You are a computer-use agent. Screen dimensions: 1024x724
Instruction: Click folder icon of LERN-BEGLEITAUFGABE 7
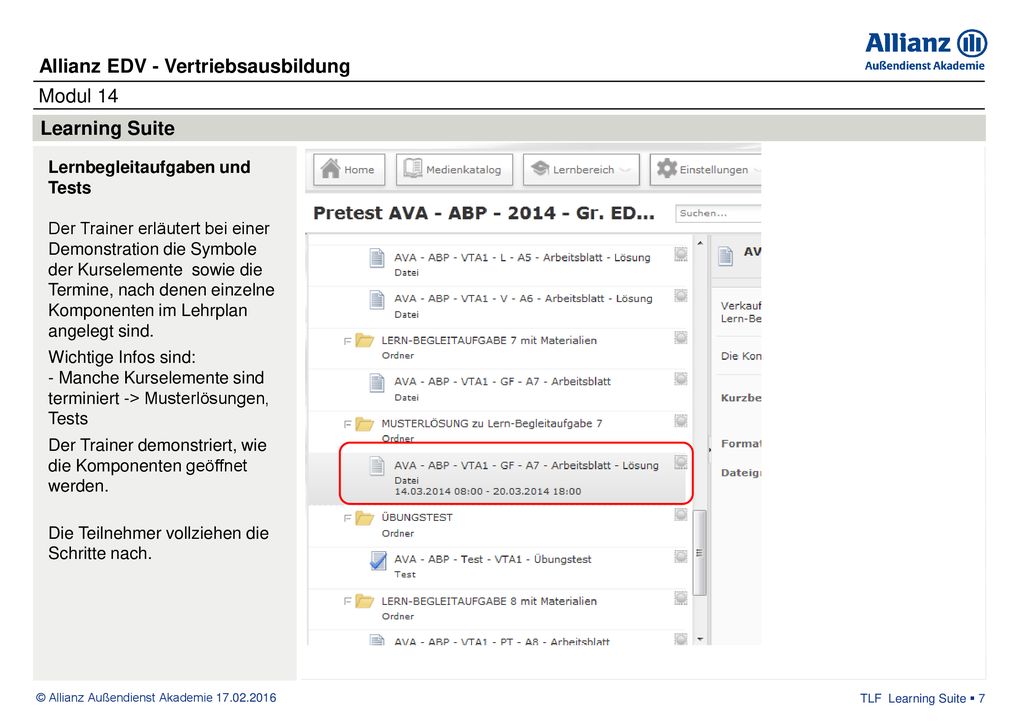pos(364,341)
